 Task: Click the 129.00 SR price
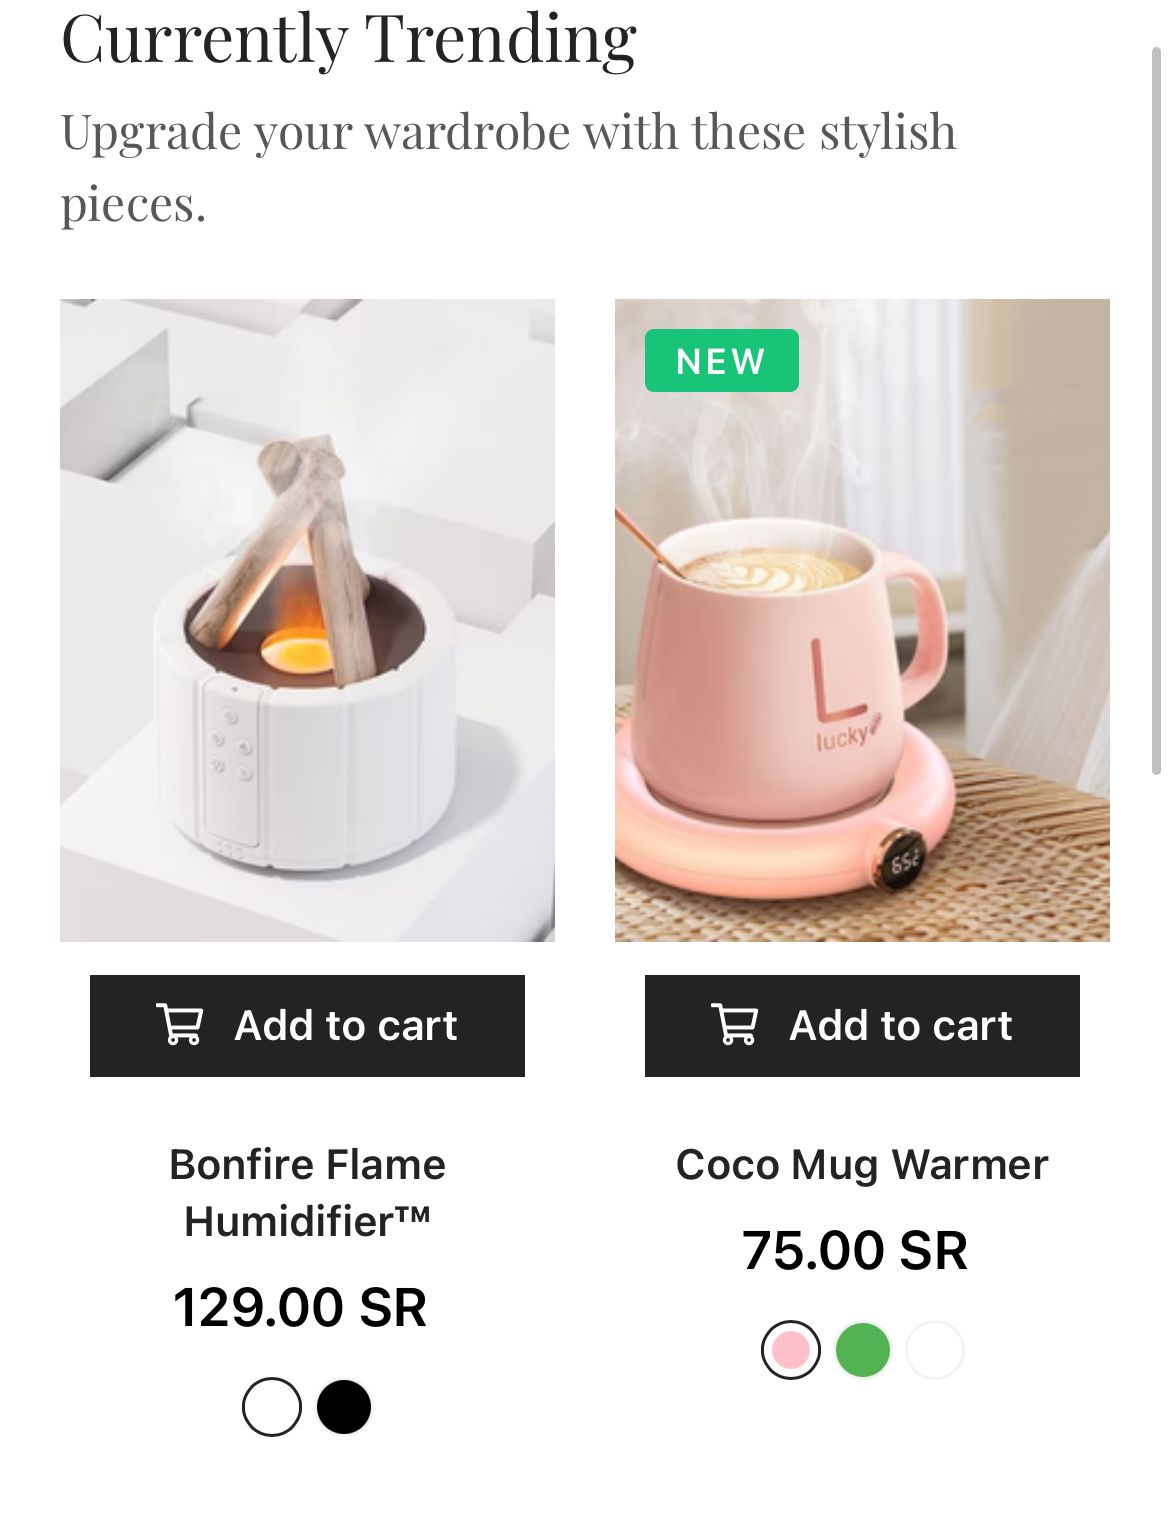click(x=300, y=1307)
